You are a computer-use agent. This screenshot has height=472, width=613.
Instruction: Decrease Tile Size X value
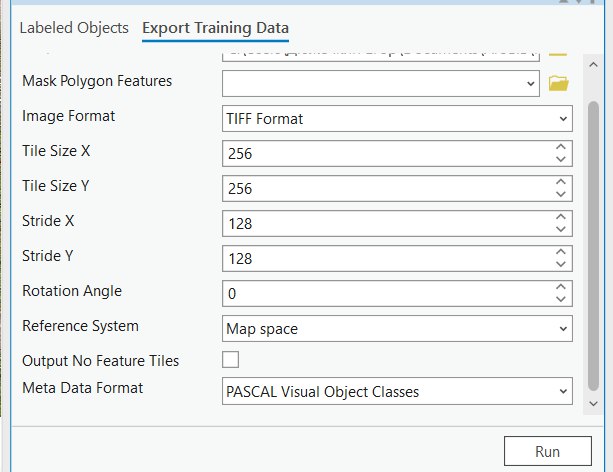click(560, 159)
